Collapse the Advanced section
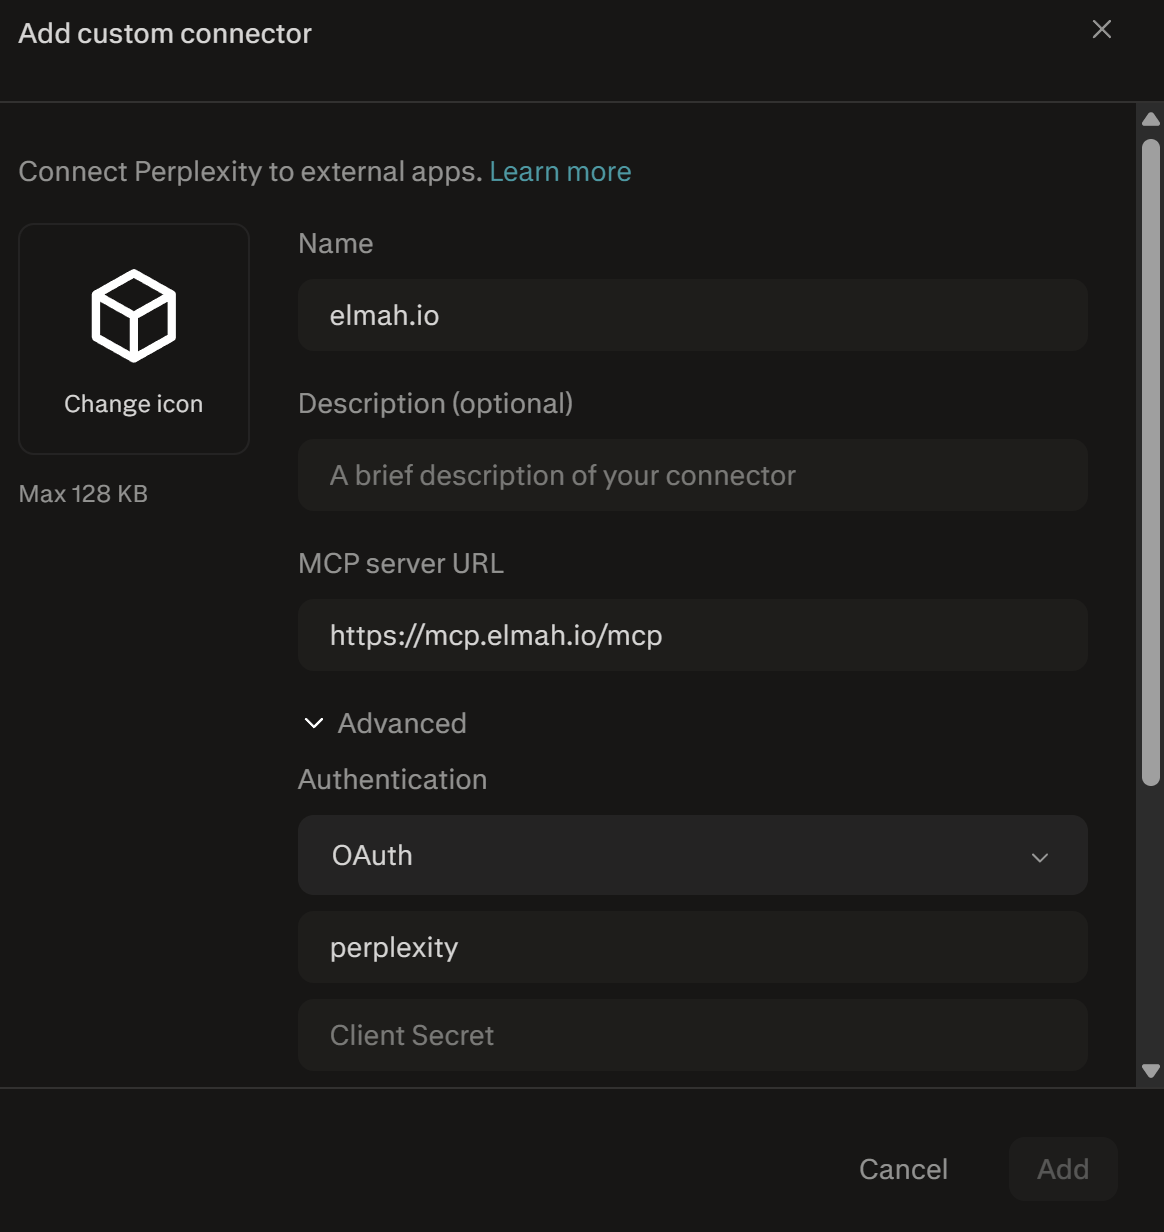The image size is (1164, 1232). tap(312, 722)
